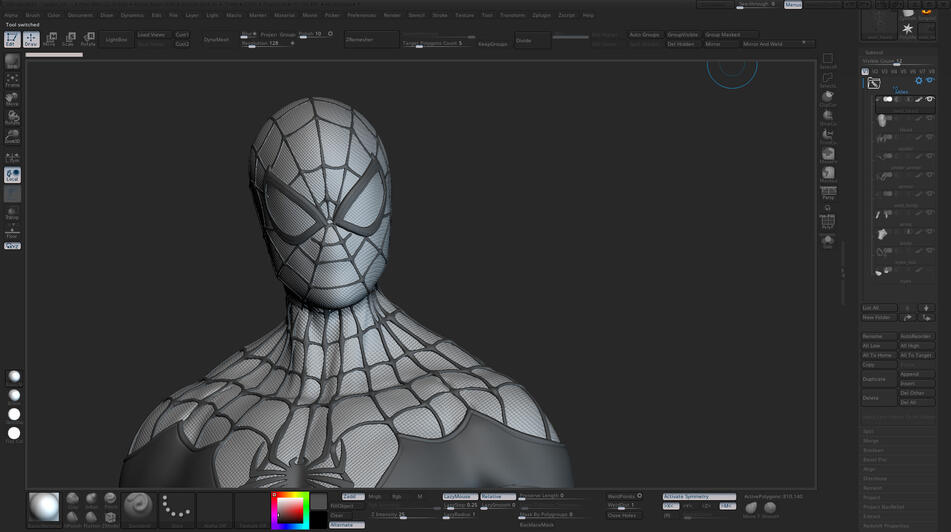Toggle the >X< symmetry axis
Viewport: 951px width, 532px height.
[671, 506]
